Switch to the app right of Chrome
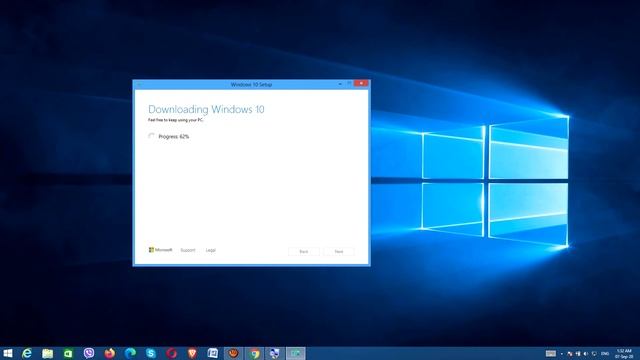This screenshot has width=640, height=360. point(275,353)
